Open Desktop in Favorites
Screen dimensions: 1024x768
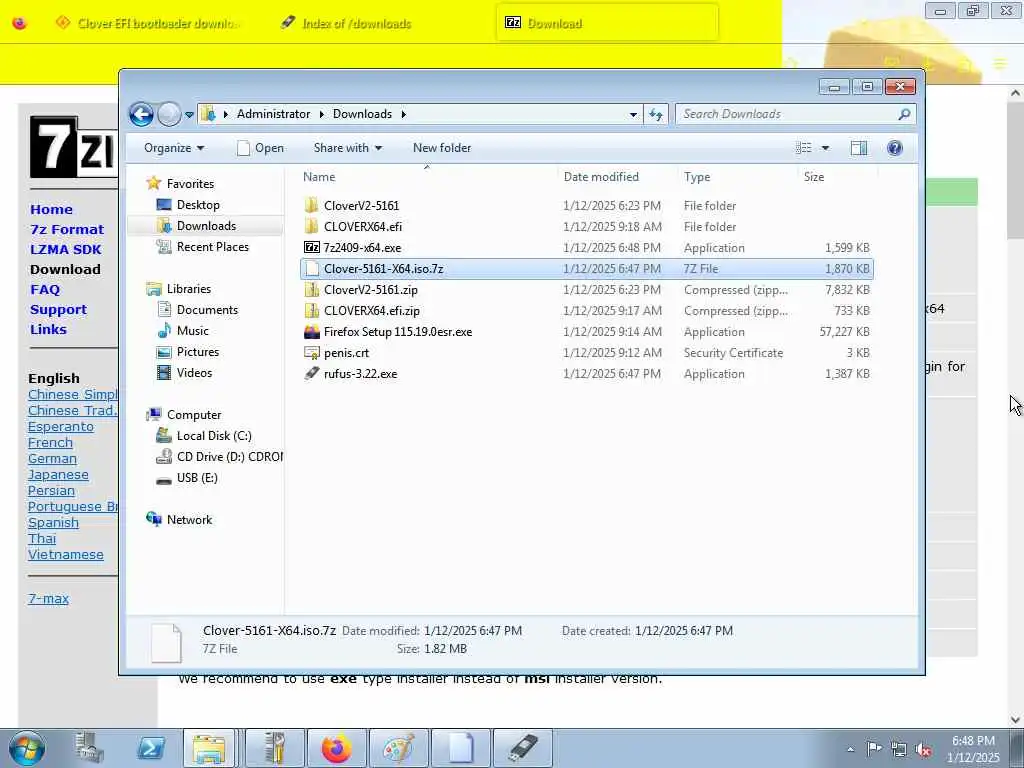click(198, 205)
